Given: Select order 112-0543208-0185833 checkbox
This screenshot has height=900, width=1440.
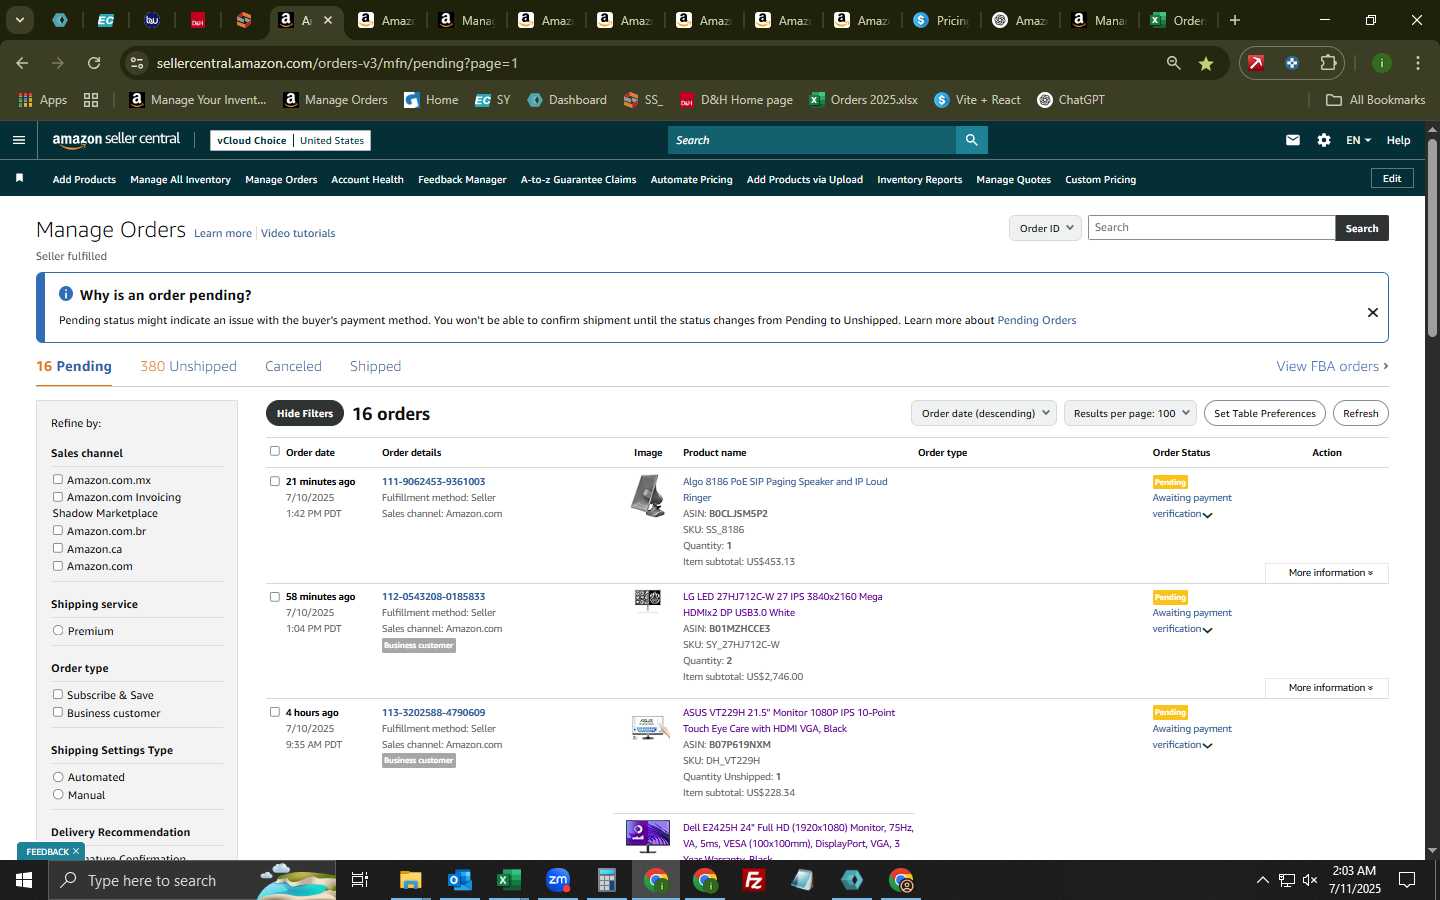Looking at the screenshot, I should point(275,597).
